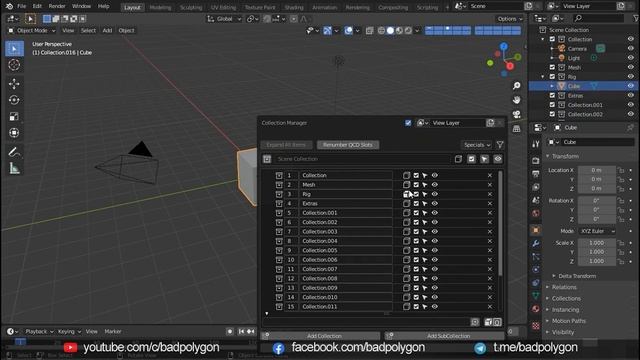Open the Render properties tab icon

click(x=536, y=161)
